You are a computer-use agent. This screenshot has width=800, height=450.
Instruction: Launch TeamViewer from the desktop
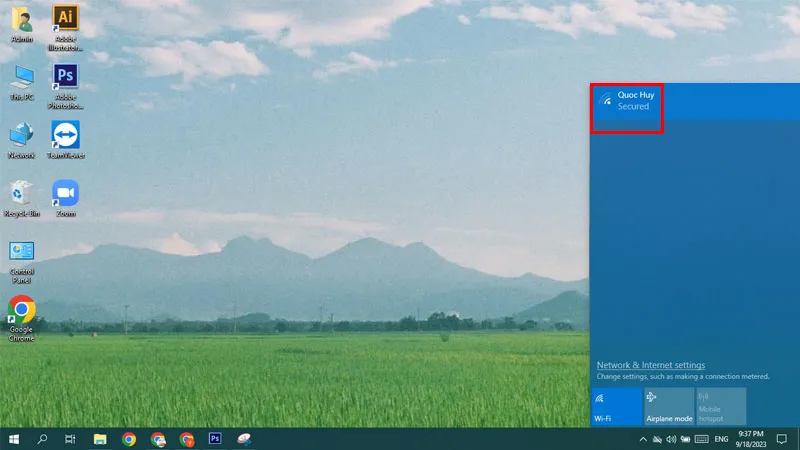tap(66, 135)
